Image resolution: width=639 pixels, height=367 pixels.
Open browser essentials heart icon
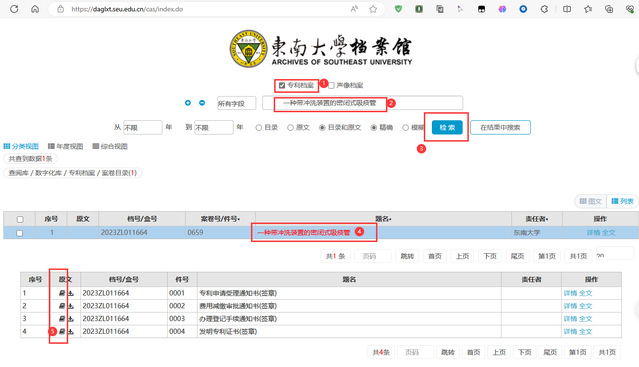coord(630,9)
